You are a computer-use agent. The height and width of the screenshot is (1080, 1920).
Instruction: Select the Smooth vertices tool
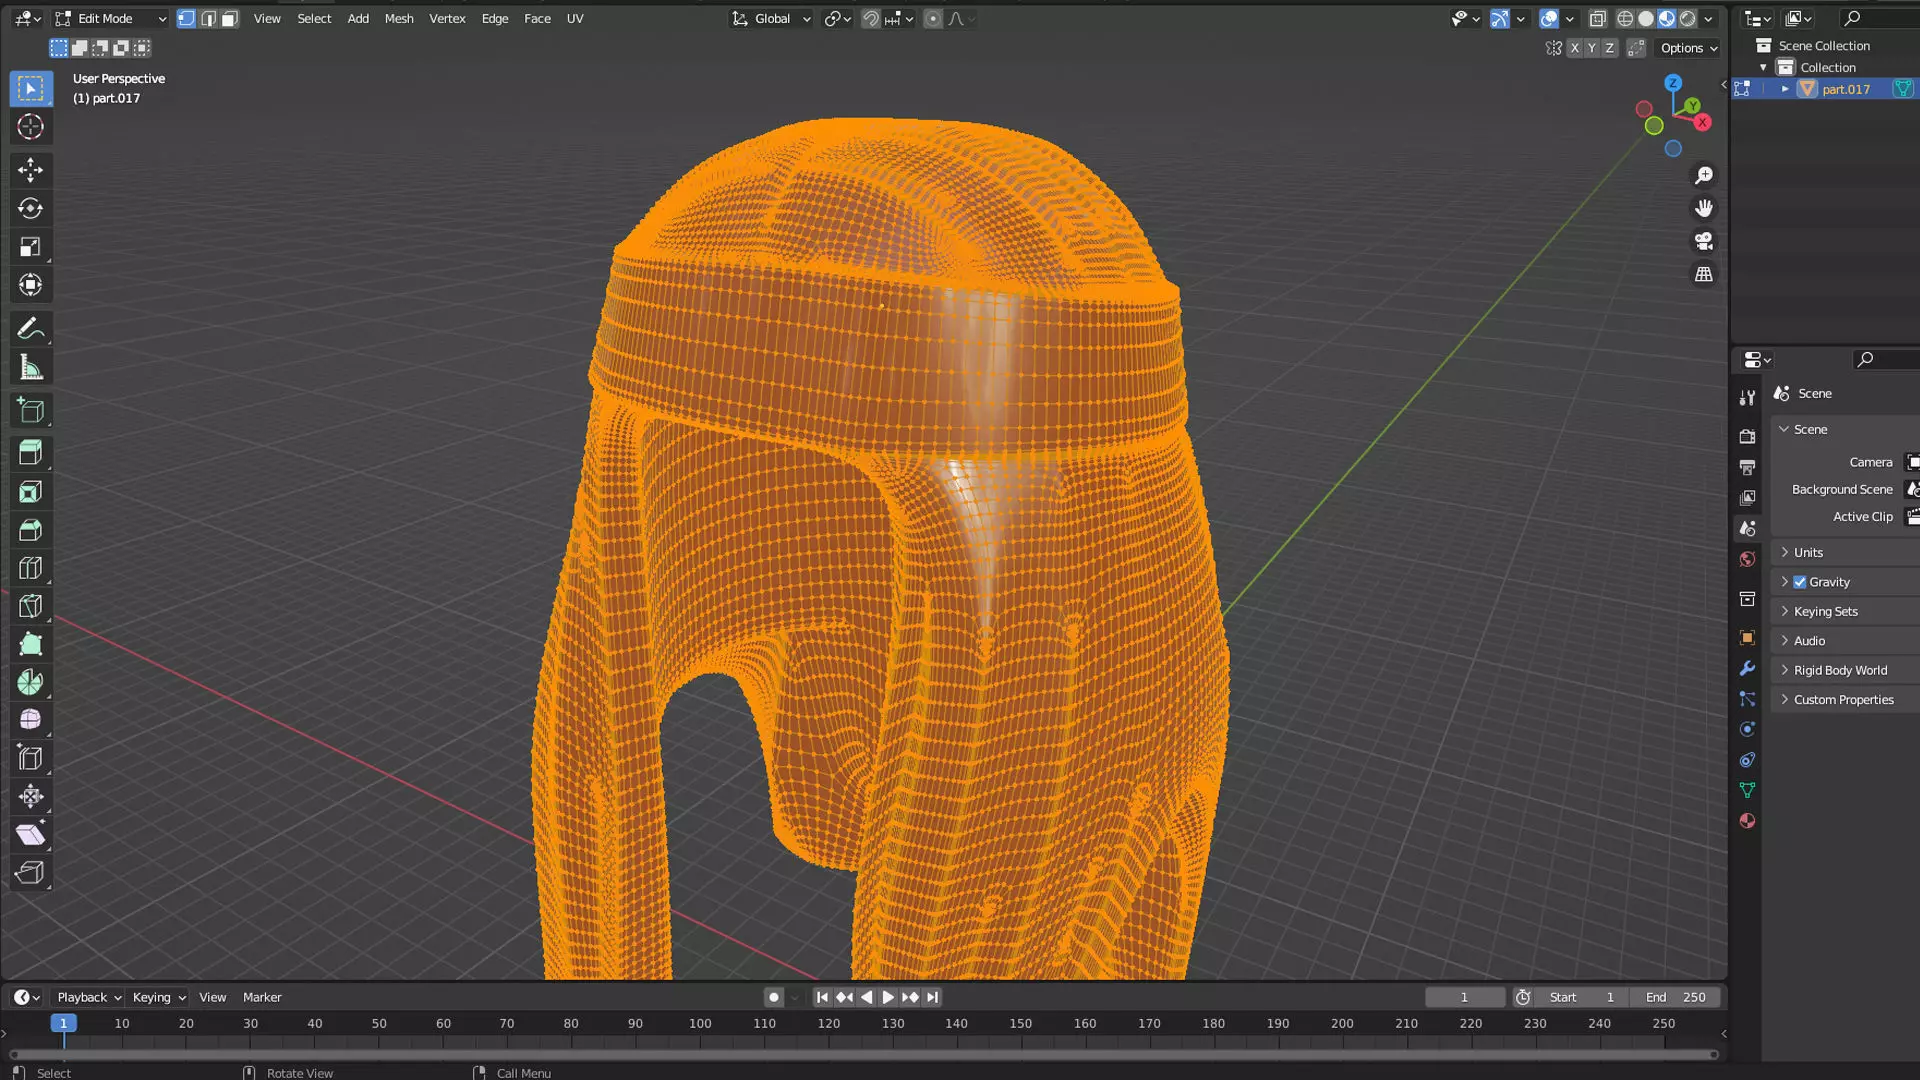[x=30, y=720]
